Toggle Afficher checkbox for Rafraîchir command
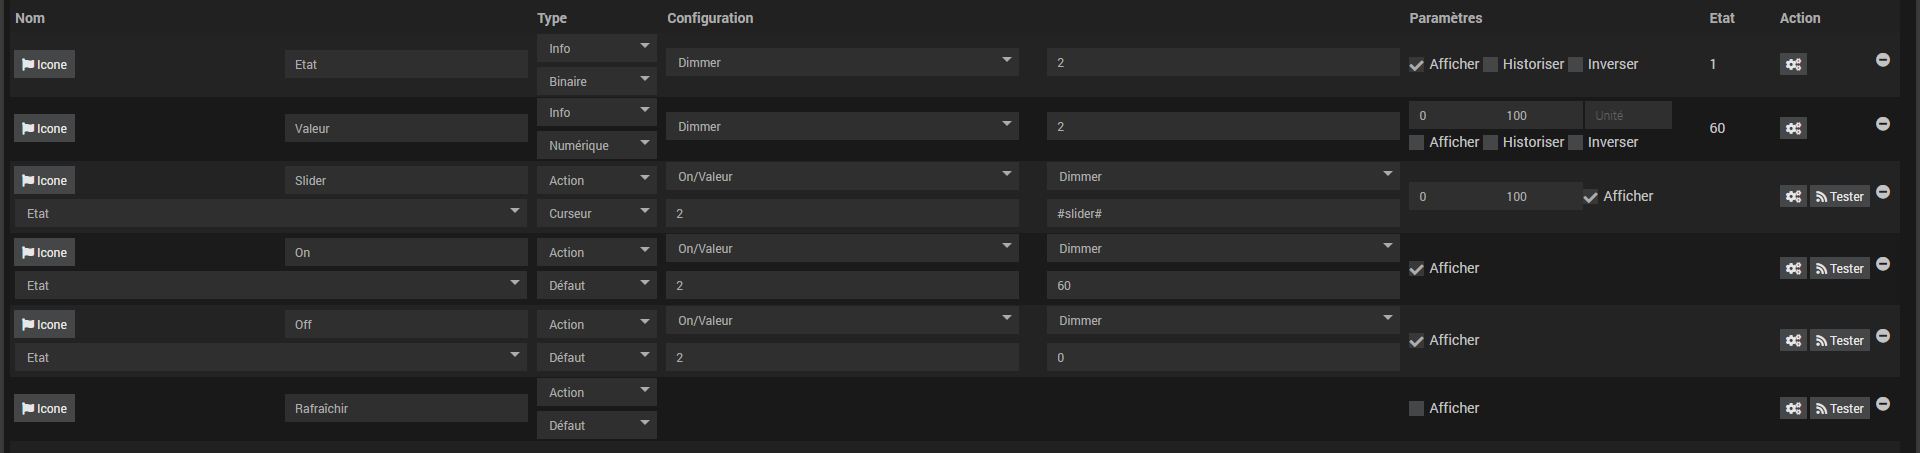Image resolution: width=1920 pixels, height=453 pixels. click(x=1416, y=409)
